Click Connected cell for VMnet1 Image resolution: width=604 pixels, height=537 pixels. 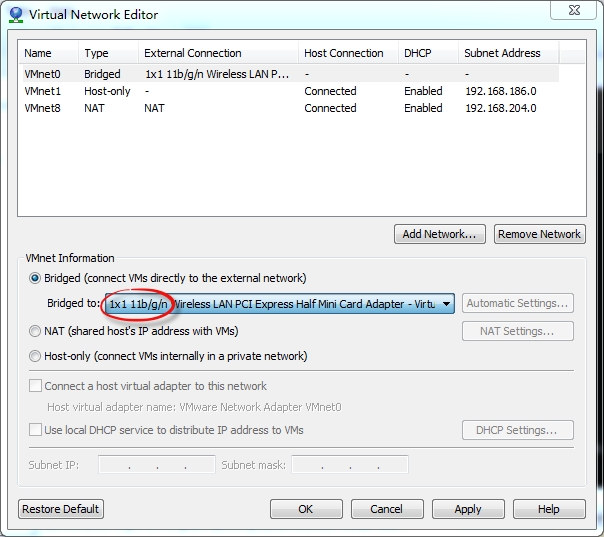click(330, 91)
